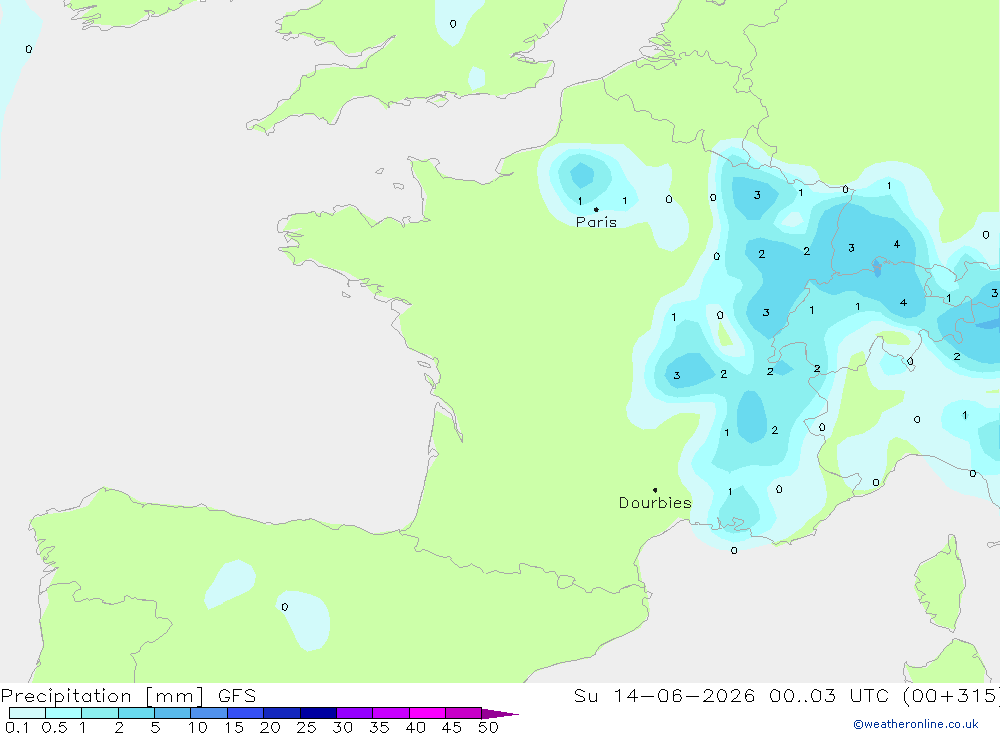Click the GFS model name label
This screenshot has height=733, width=1000.
coord(237,696)
